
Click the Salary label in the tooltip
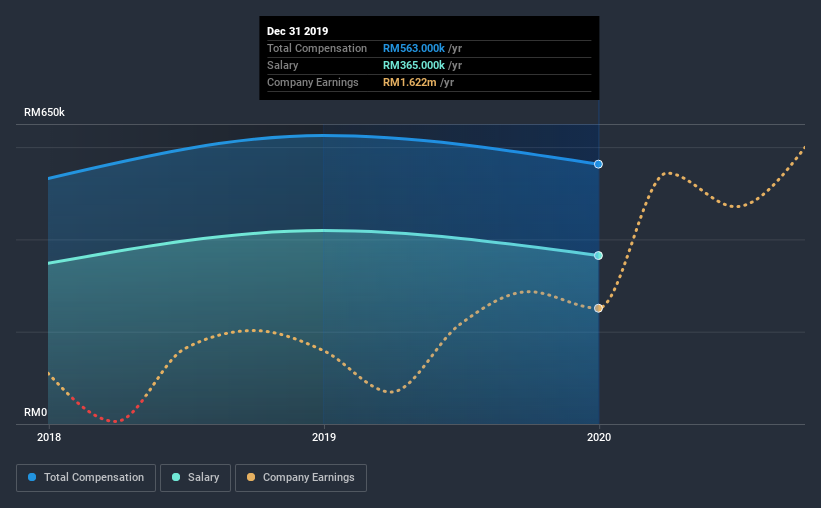(282, 65)
